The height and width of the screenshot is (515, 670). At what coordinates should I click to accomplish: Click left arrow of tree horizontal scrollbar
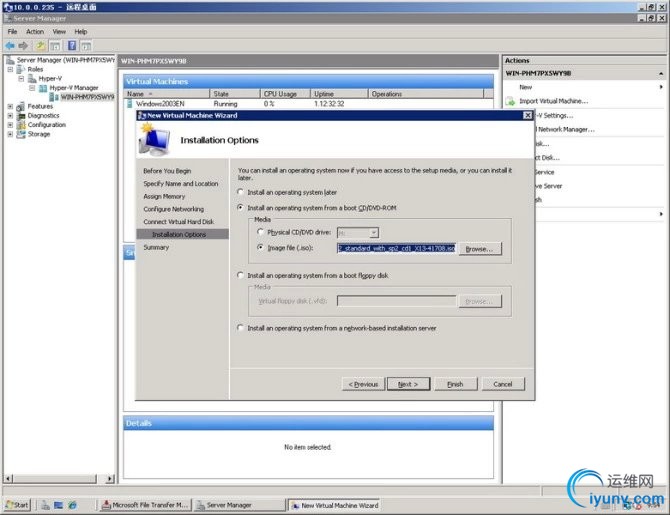tap(9, 479)
